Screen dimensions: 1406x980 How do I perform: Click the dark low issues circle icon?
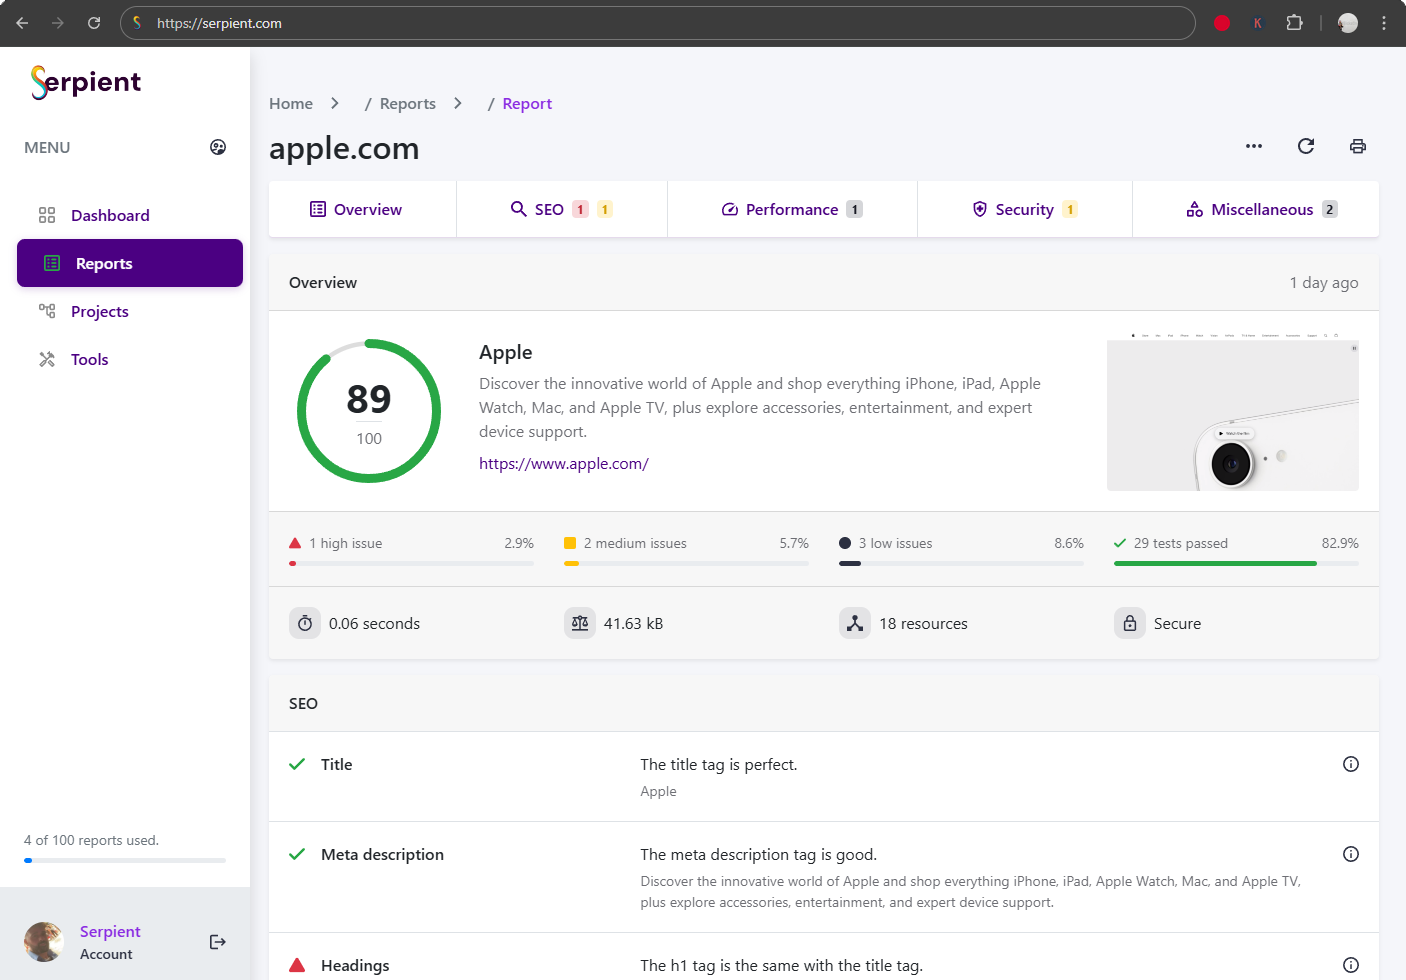845,543
